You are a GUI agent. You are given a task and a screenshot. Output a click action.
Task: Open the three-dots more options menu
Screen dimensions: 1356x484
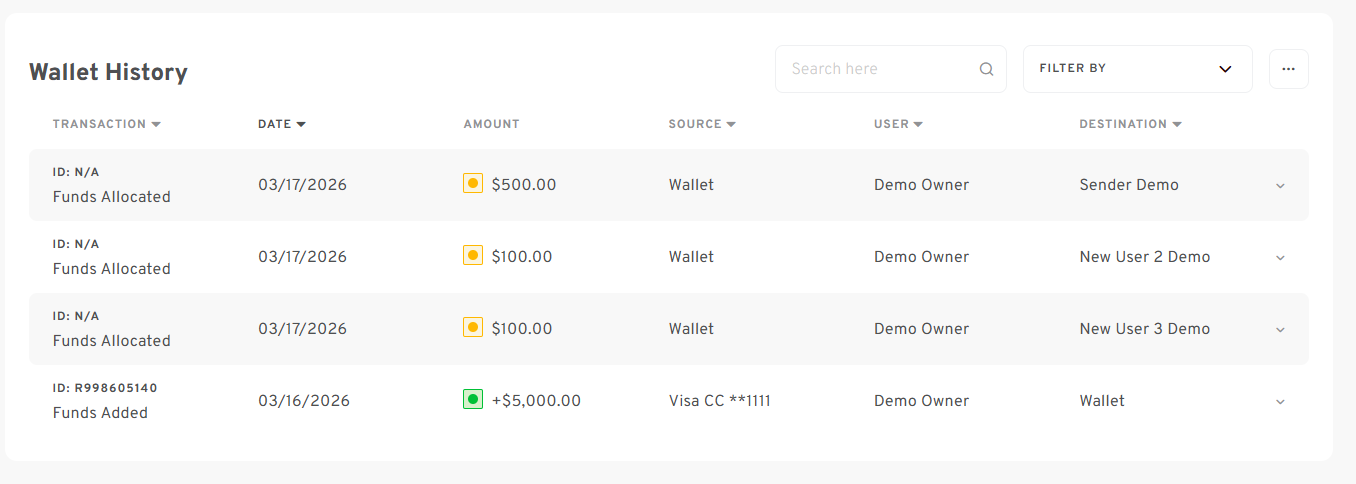point(1288,69)
